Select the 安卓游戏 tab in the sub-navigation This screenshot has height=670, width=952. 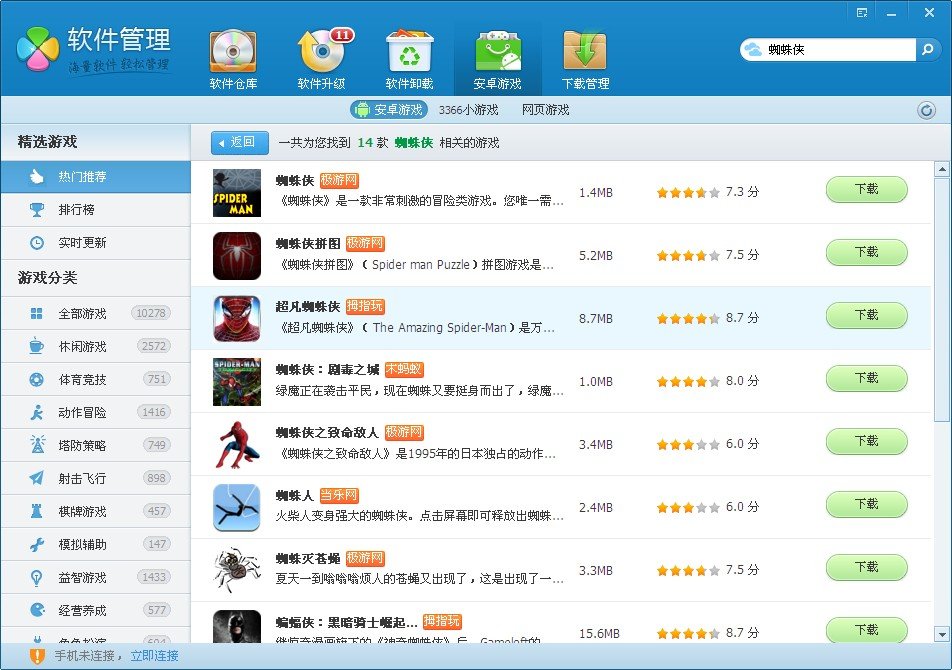388,110
